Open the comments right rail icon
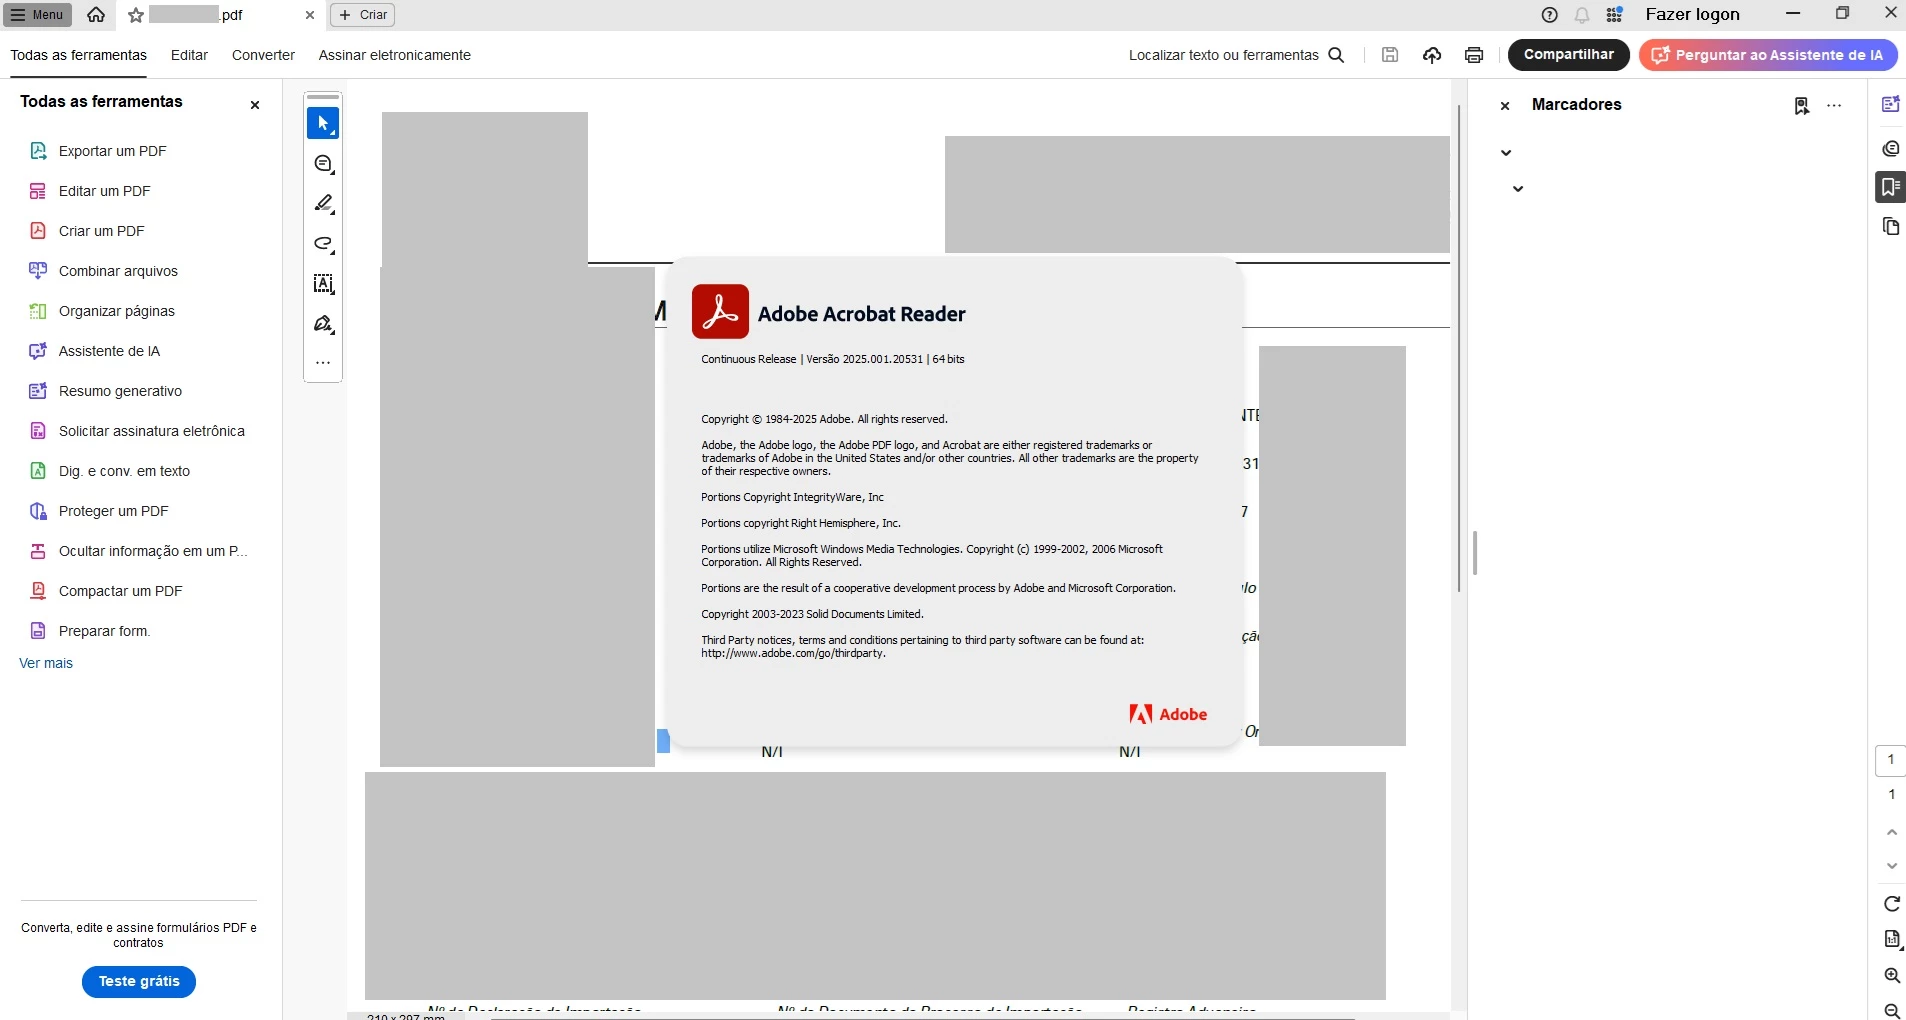 coord(1890,148)
